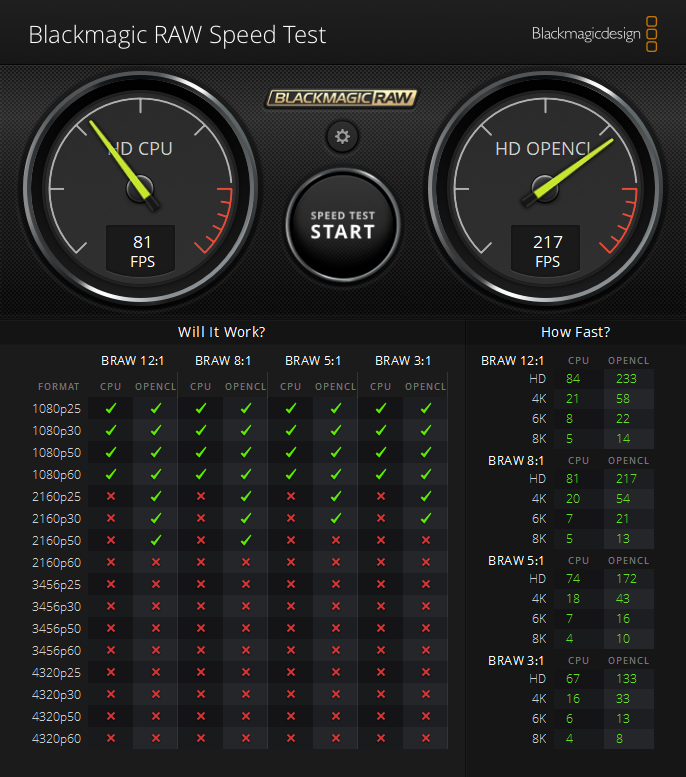Click the 'BRAW 12:1' heading in How Fast
Viewport: 686px width, 777px height.
[x=512, y=361]
